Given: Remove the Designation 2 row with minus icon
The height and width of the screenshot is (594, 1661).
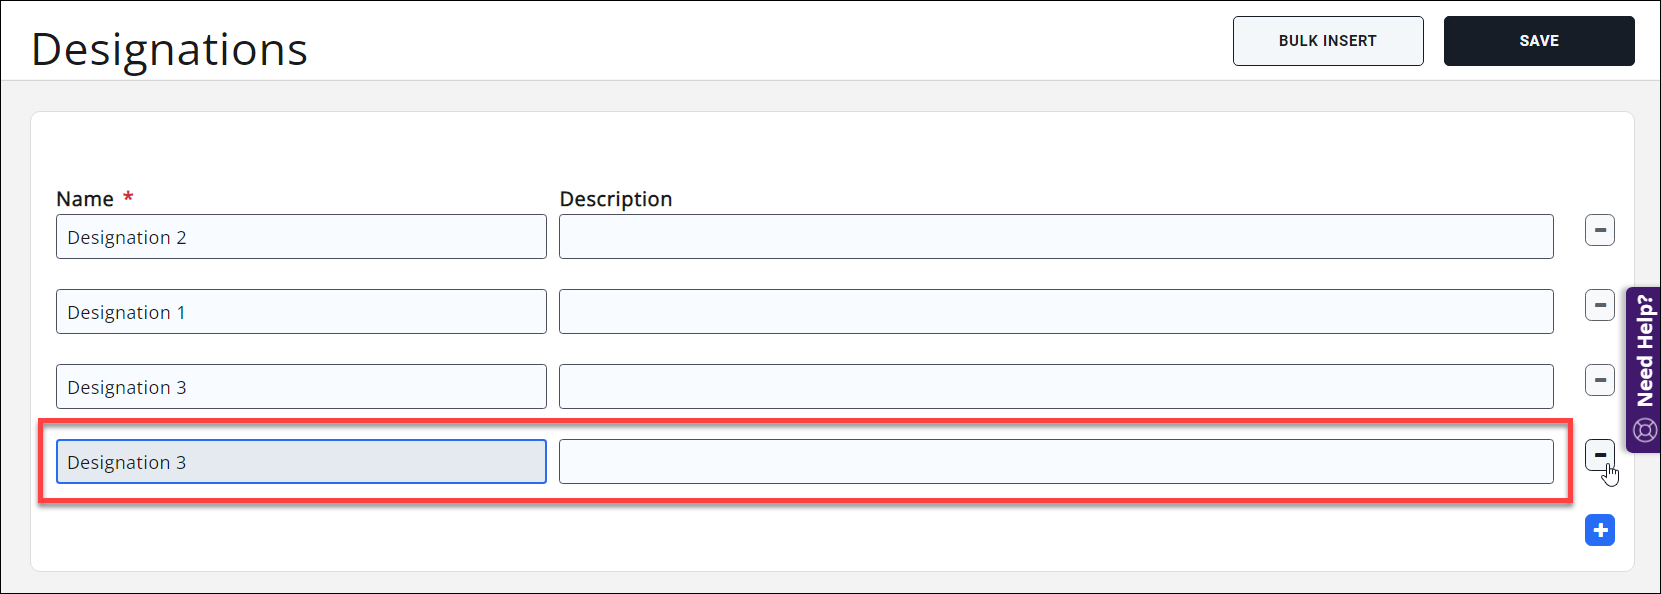Looking at the screenshot, I should point(1599,230).
